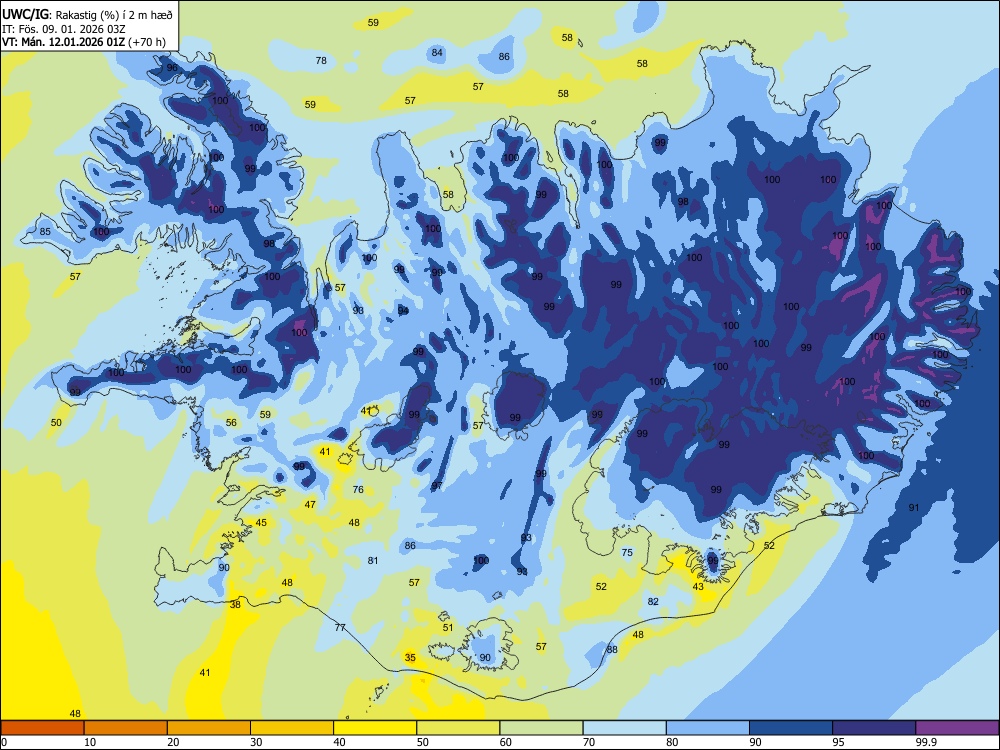
Task: Click the humidity value '82' on the map
Action: (653, 601)
